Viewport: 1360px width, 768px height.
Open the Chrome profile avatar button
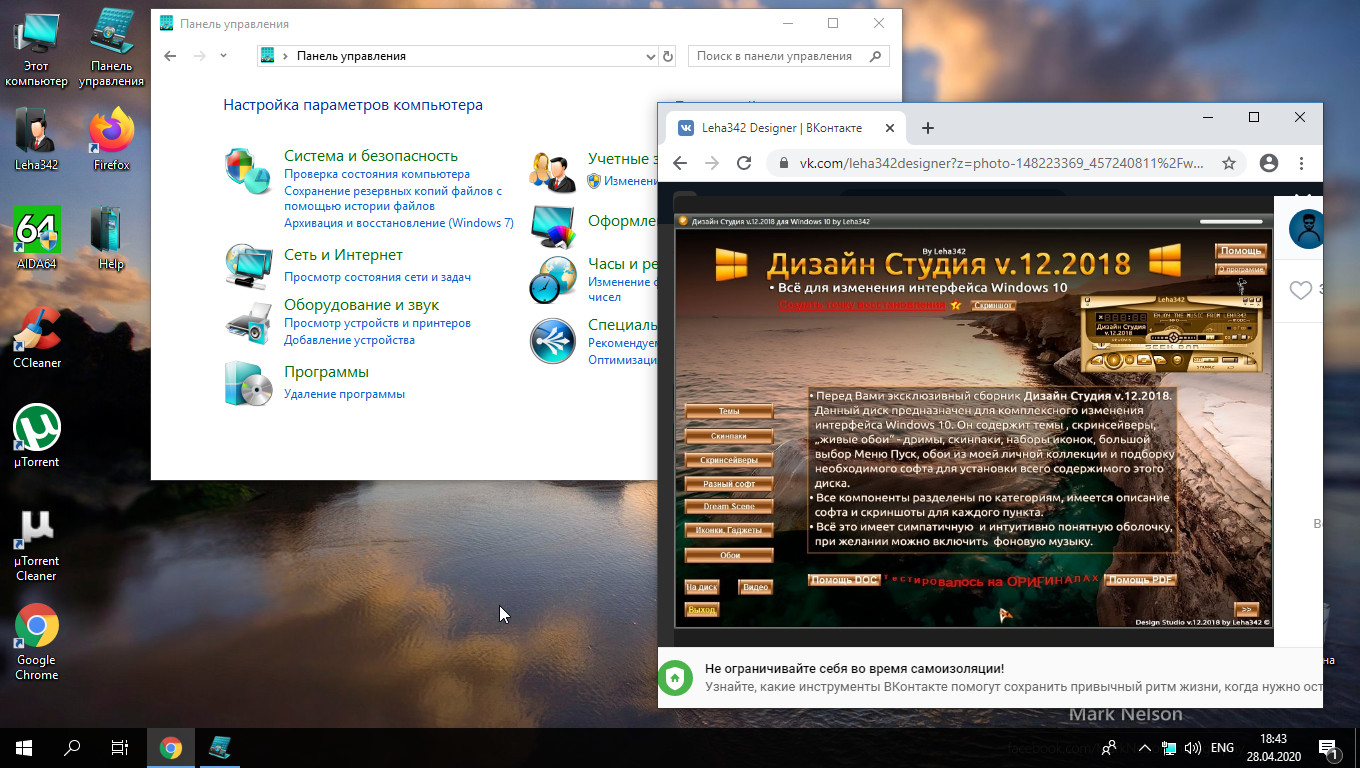coord(1269,163)
